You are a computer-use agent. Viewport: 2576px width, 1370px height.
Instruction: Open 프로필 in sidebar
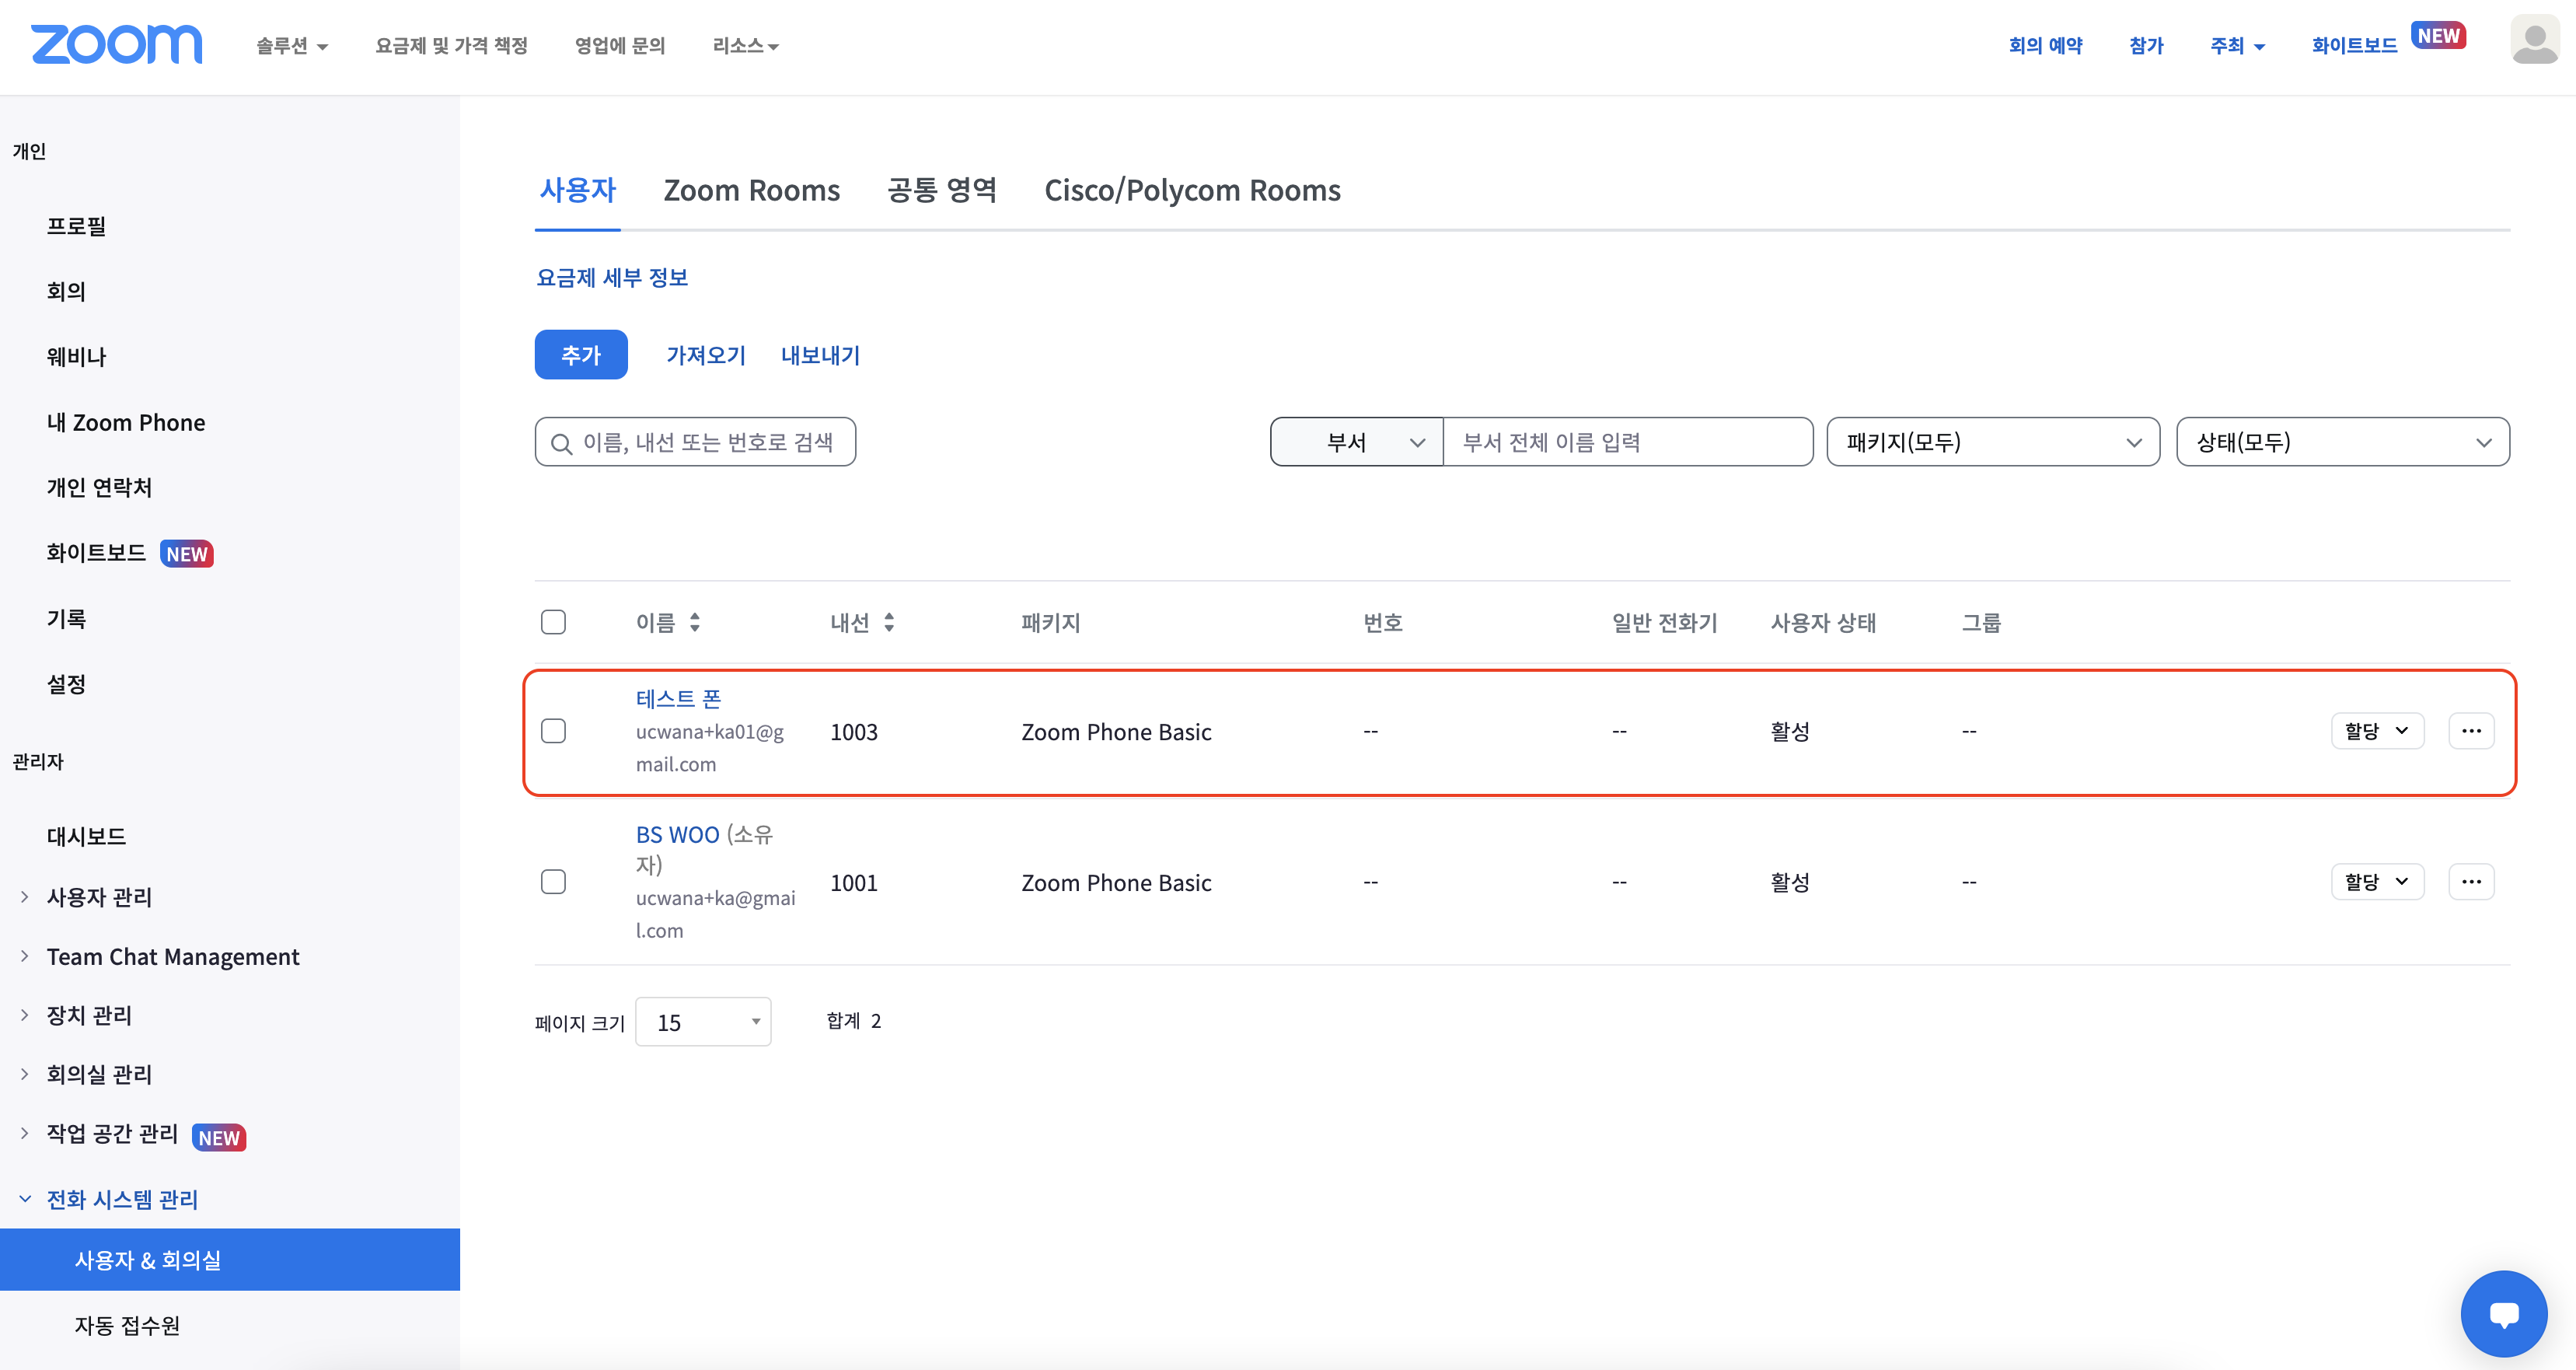tap(76, 226)
